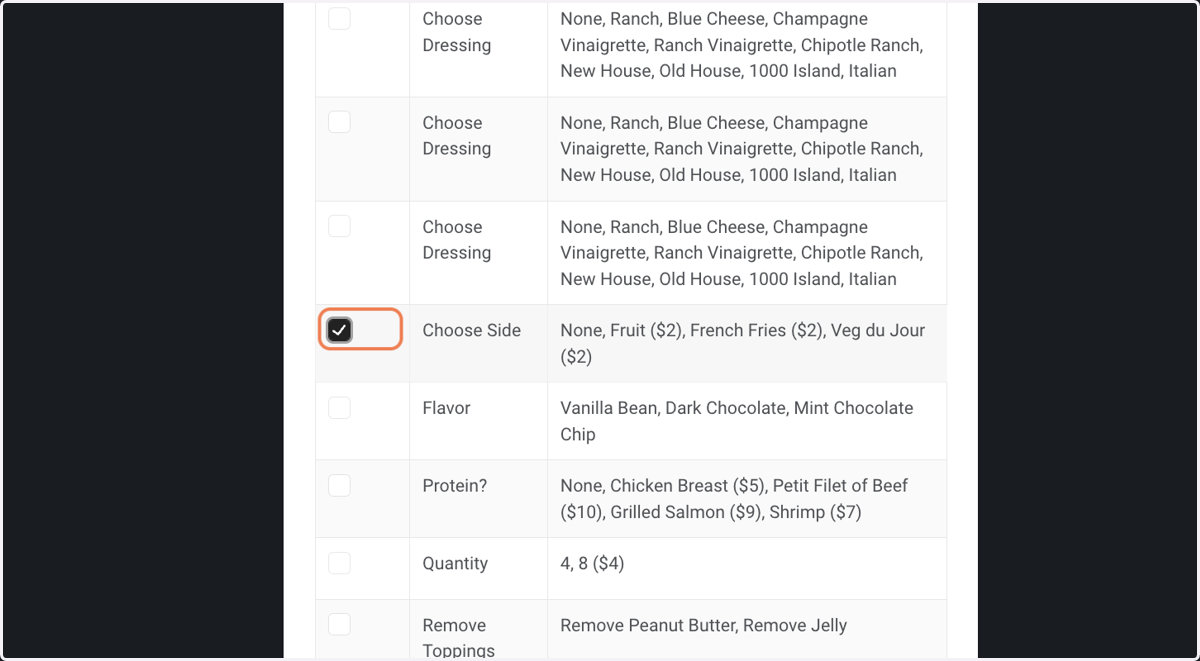Enable the Protein? row checkbox

click(x=340, y=485)
